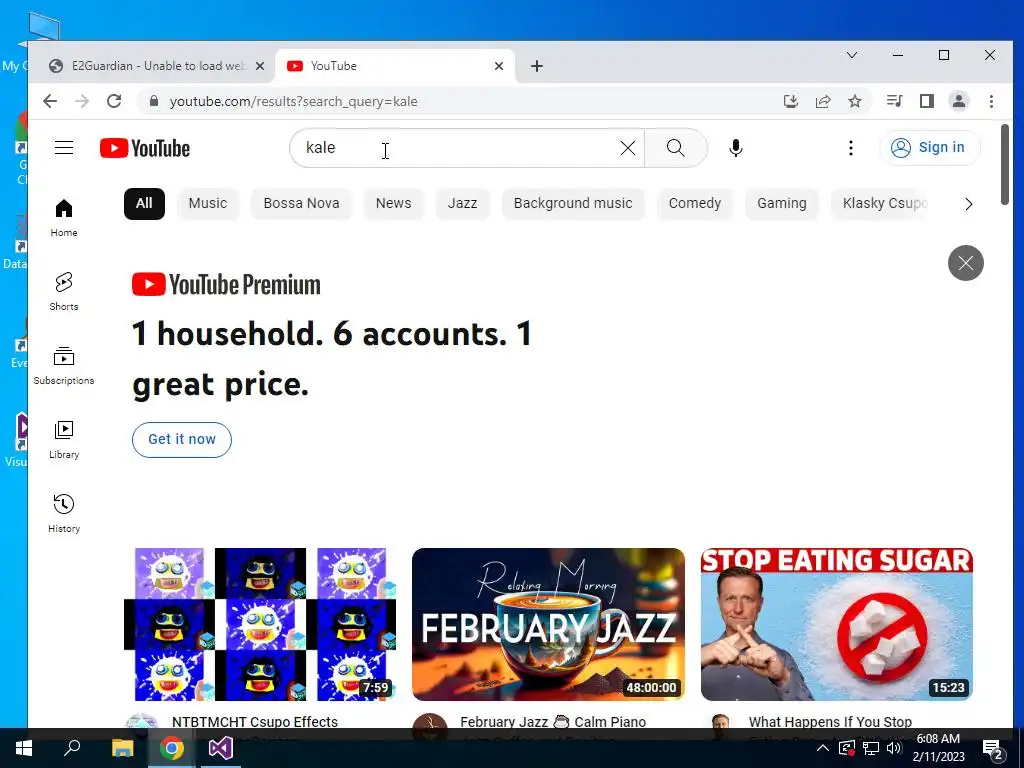Show hidden tray icons chevron
This screenshot has height=768, width=1024.
[x=822, y=748]
